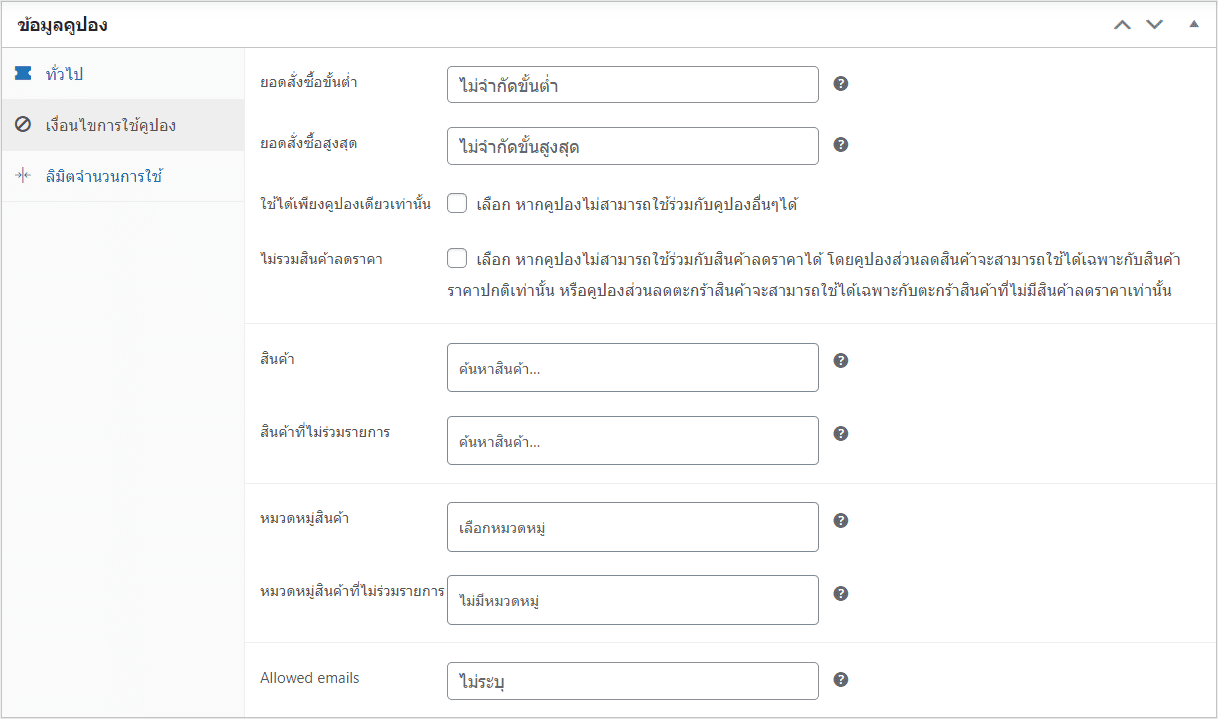Click the ticket icon for ทั่วไป
The height and width of the screenshot is (719, 1218).
pos(23,74)
